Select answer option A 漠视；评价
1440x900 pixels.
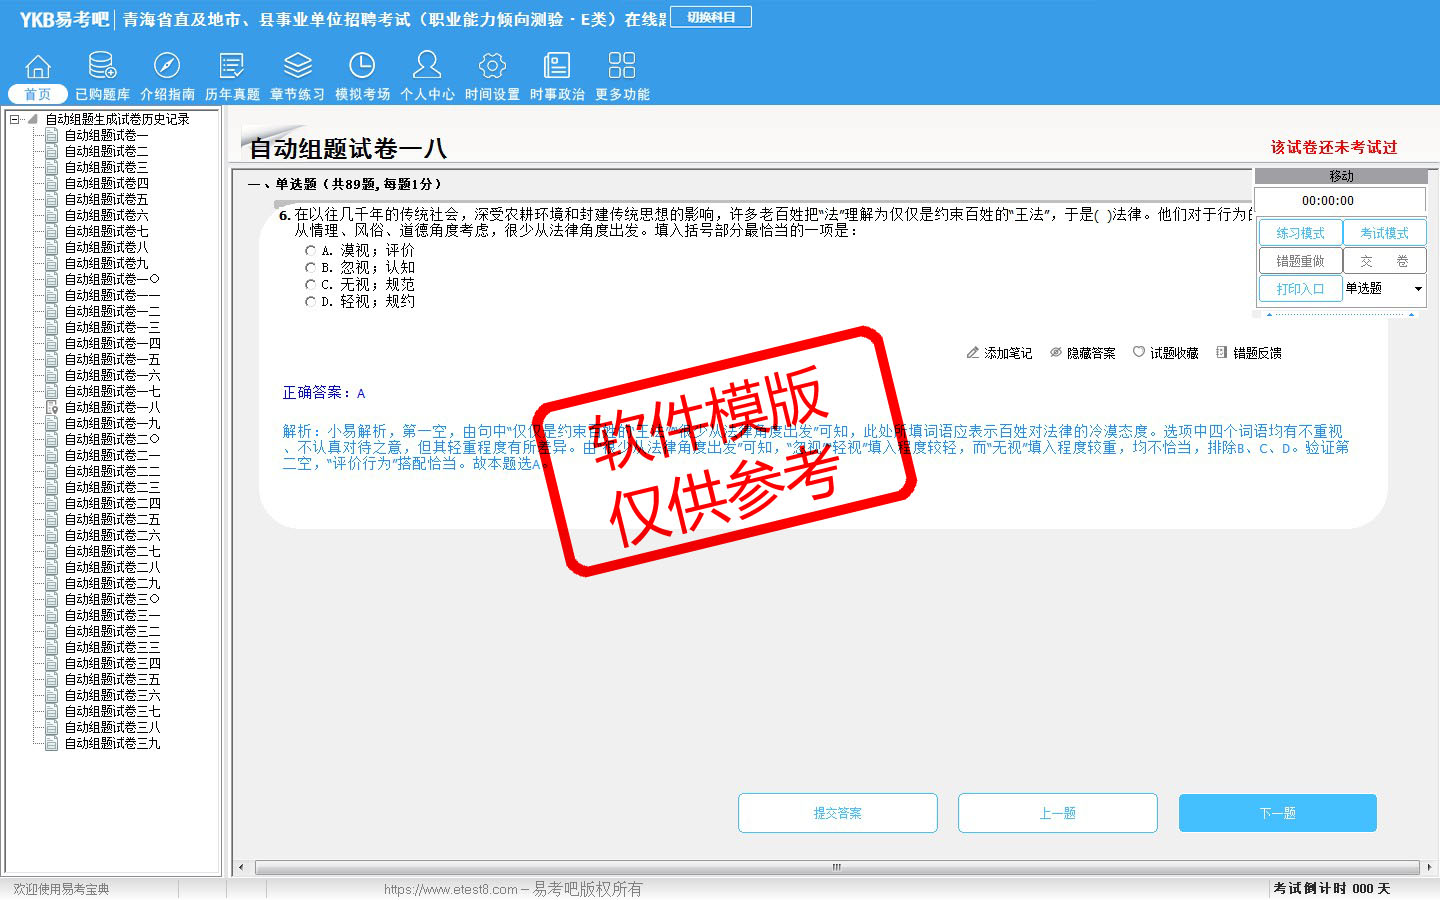[310, 251]
